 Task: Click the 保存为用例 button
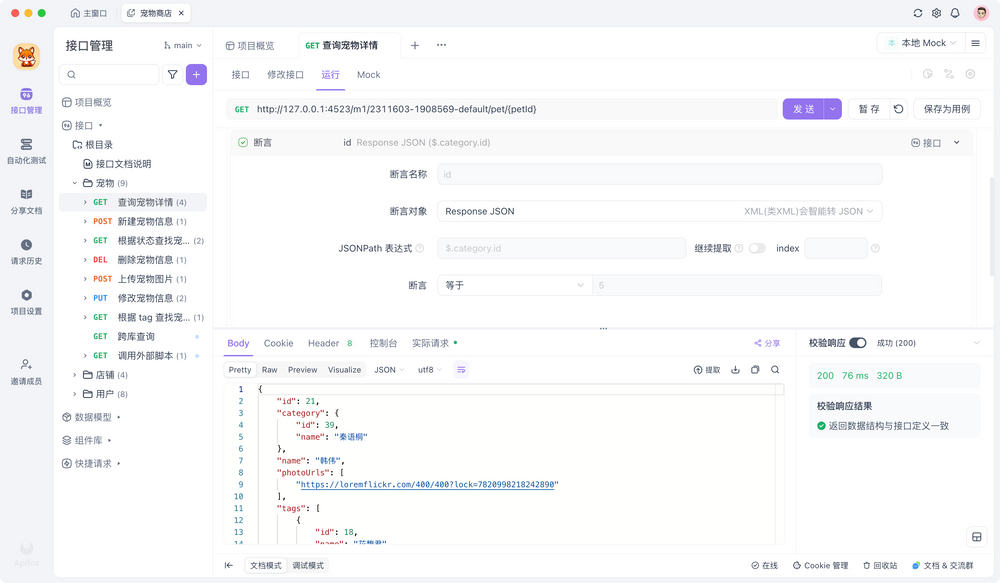tap(946, 109)
